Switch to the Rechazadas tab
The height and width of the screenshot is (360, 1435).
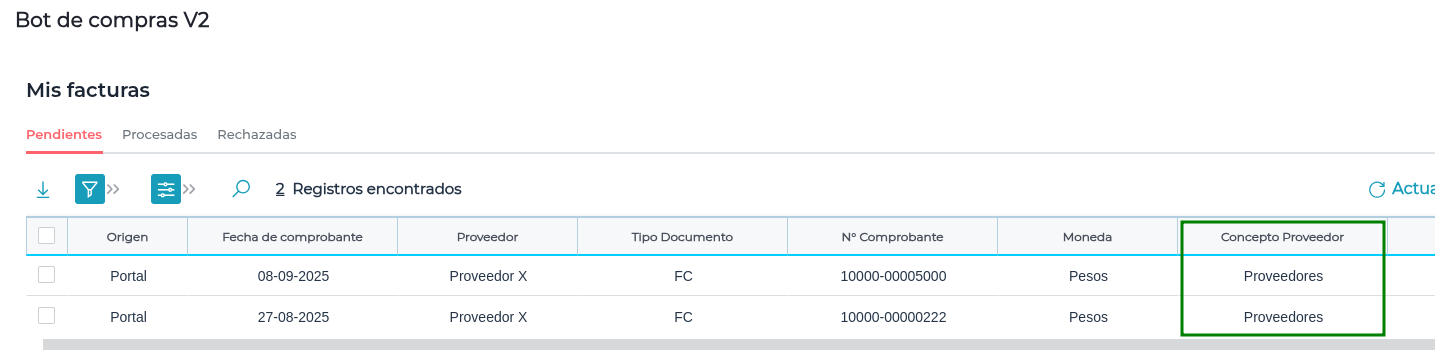pyautogui.click(x=257, y=134)
